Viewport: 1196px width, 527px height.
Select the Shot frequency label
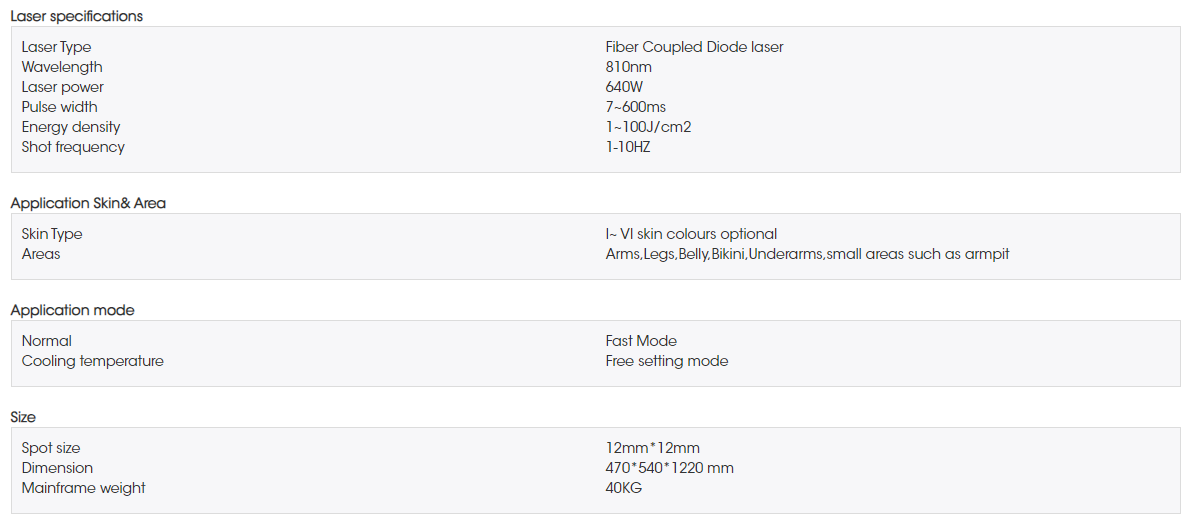pos(73,147)
